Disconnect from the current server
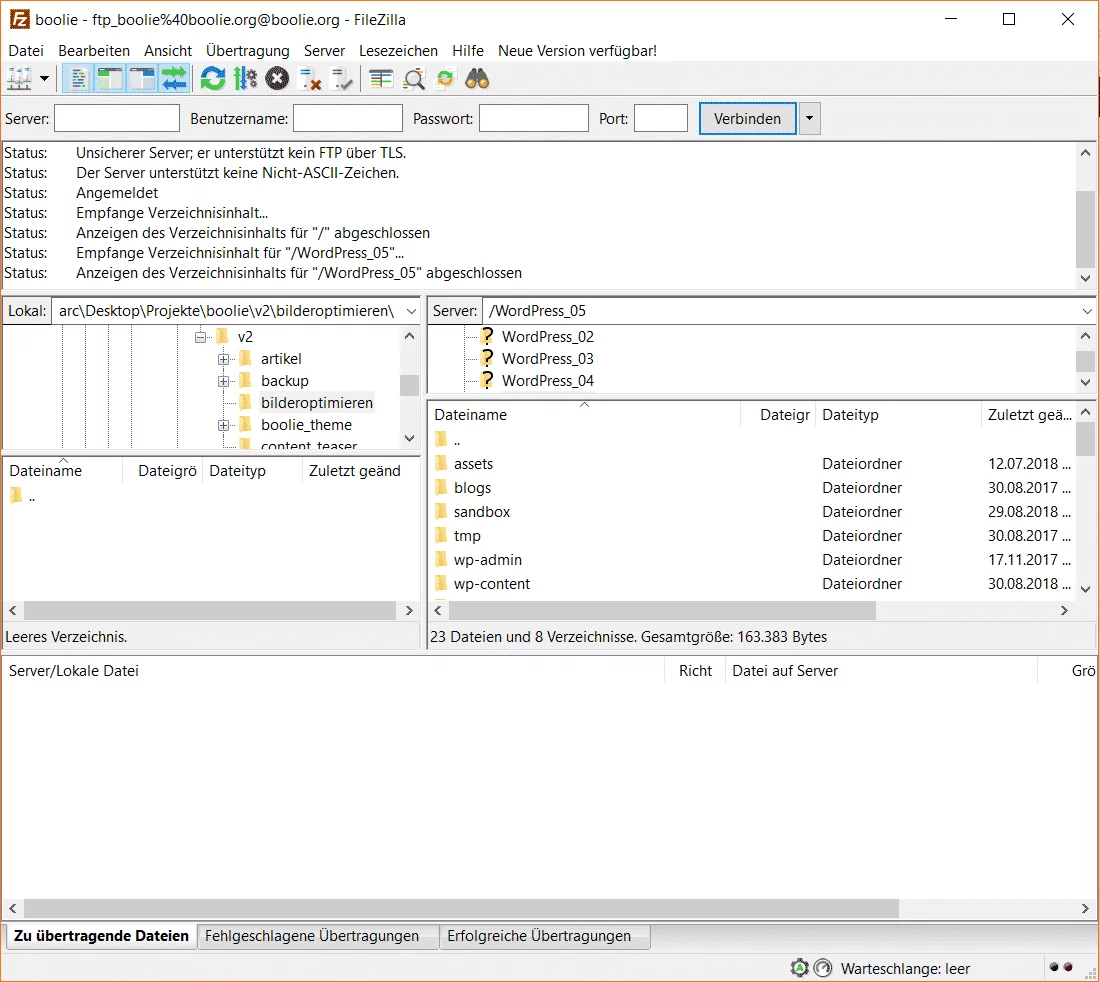 pyautogui.click(x=309, y=79)
